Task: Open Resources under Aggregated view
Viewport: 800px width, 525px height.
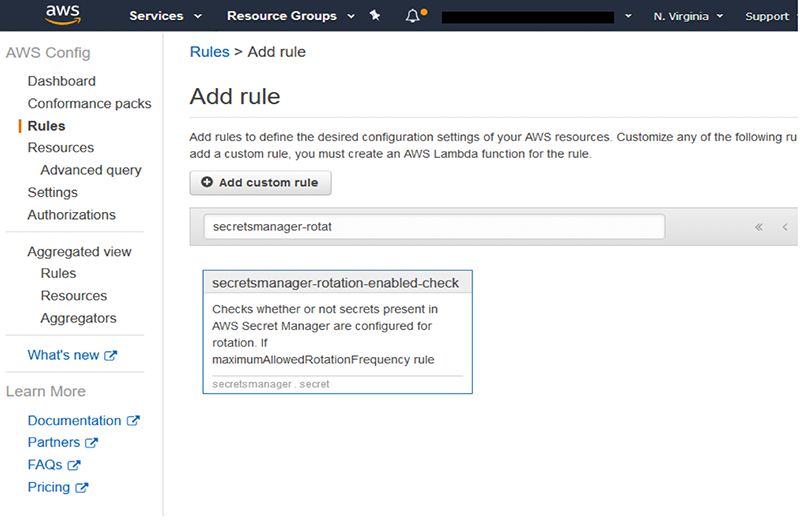Action: pyautogui.click(x=73, y=296)
